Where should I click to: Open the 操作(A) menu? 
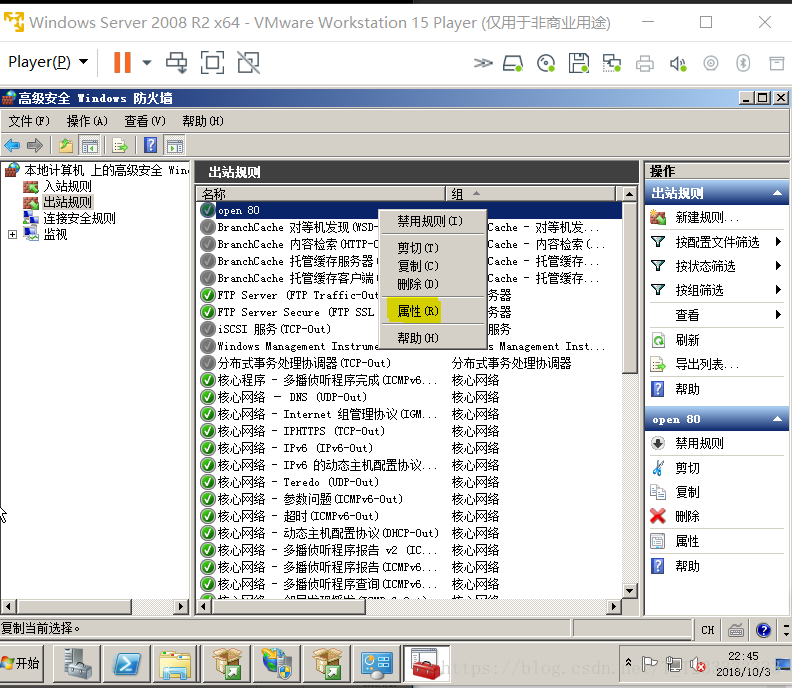[x=87, y=121]
